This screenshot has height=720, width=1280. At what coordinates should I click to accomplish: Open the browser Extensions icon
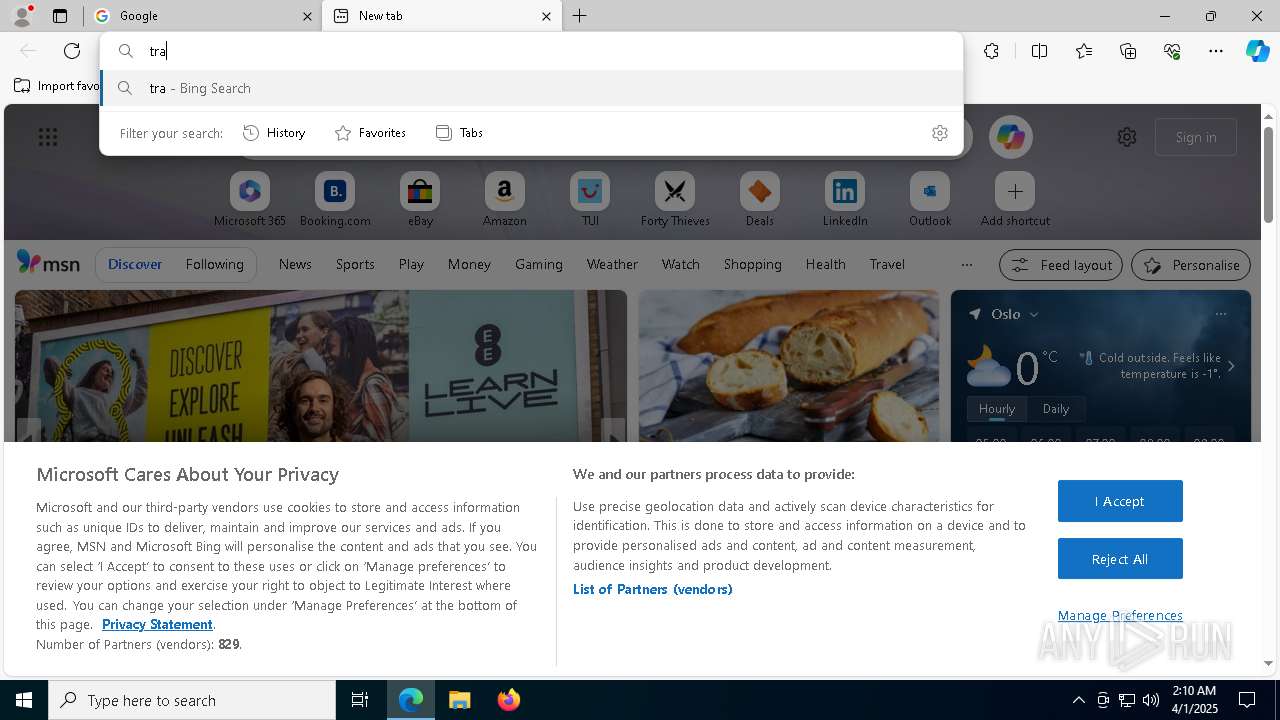(x=991, y=51)
